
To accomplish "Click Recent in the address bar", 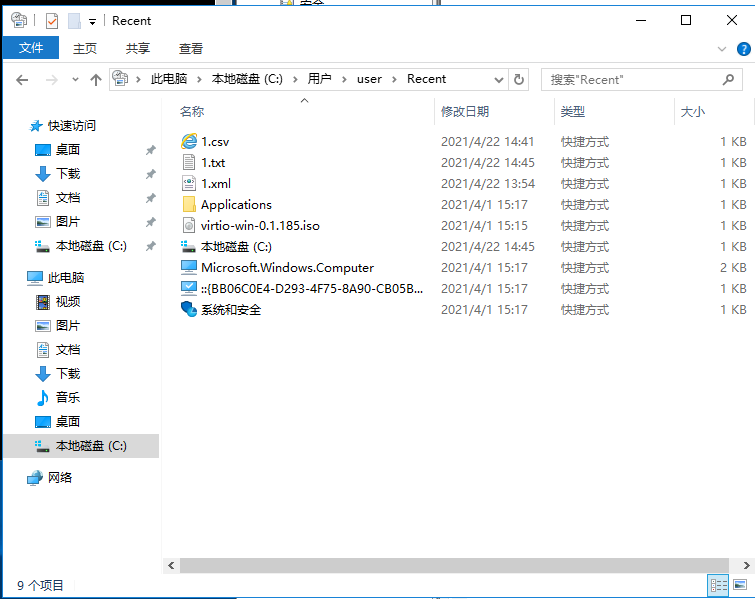I will pyautogui.click(x=427, y=79).
